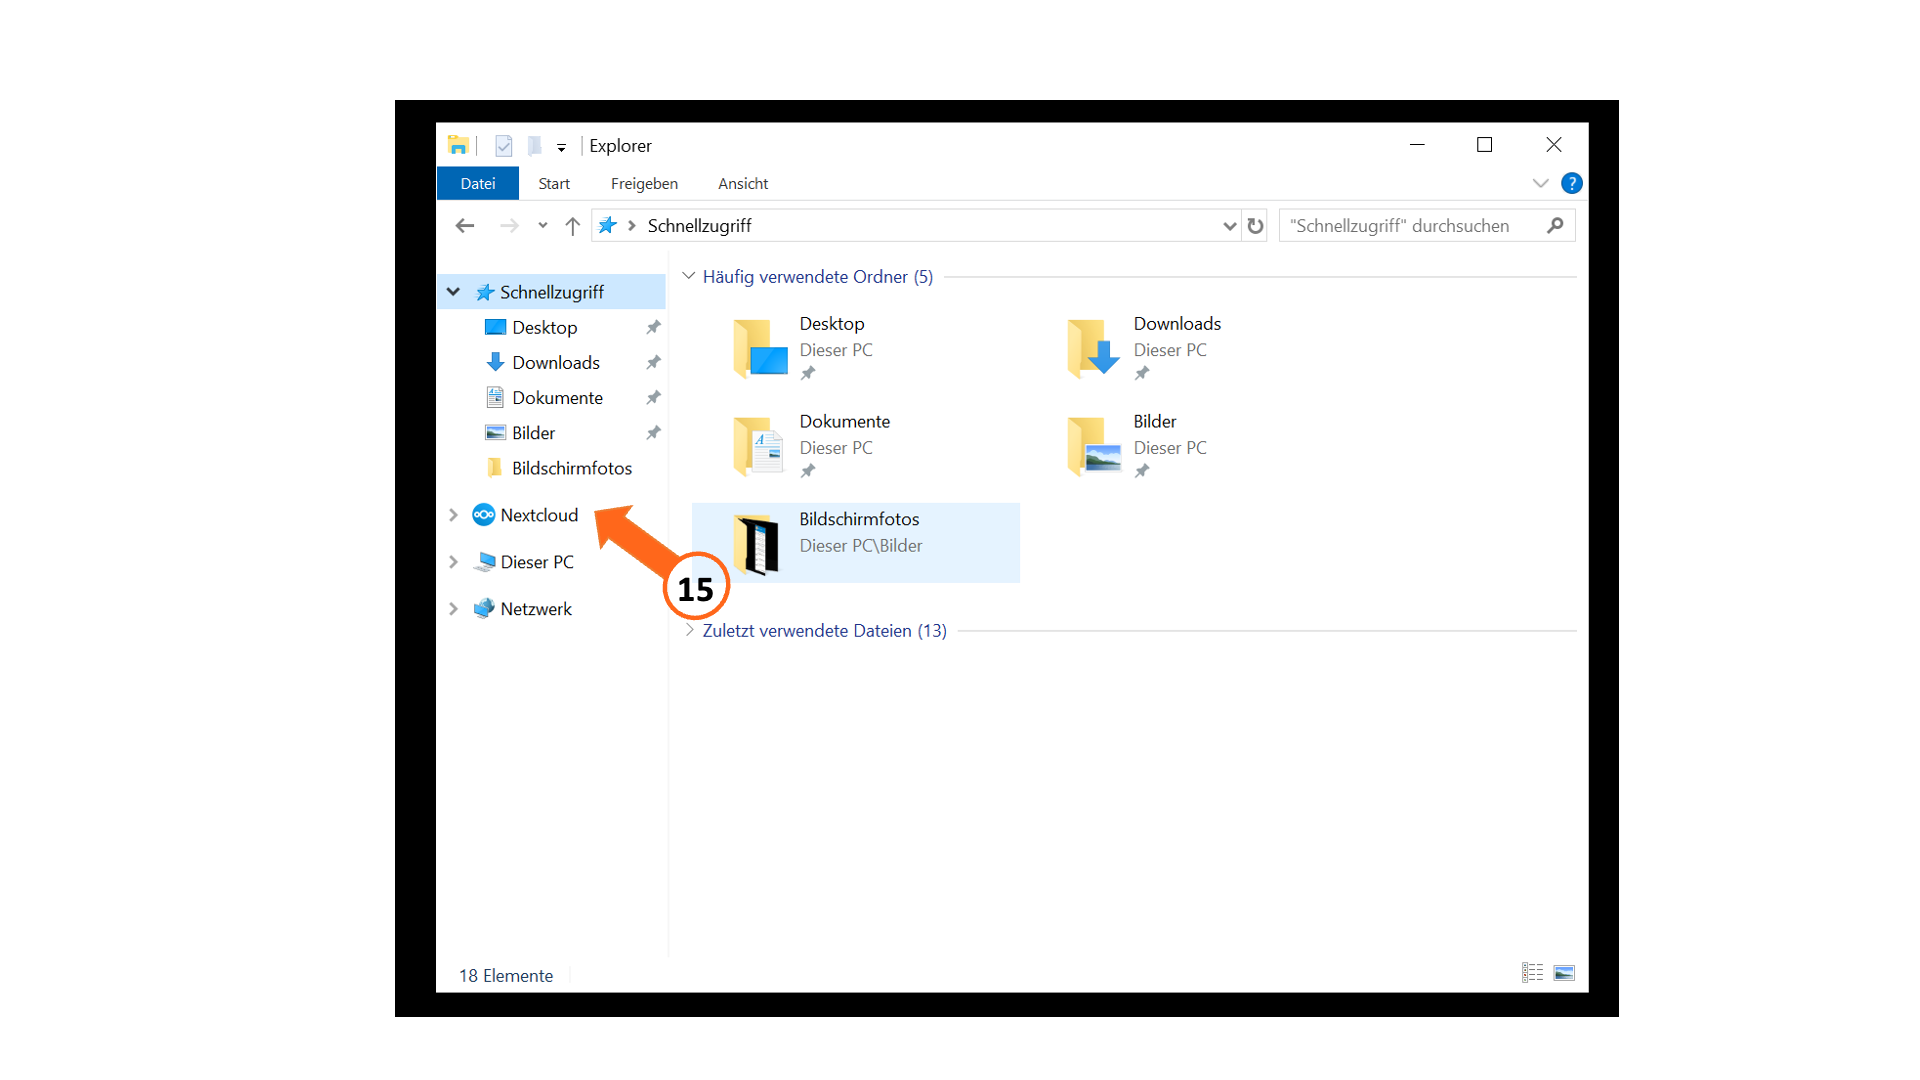Viewport: 1920px width, 1080px height.
Task: Expand the Netzwerk tree node
Action: [453, 609]
